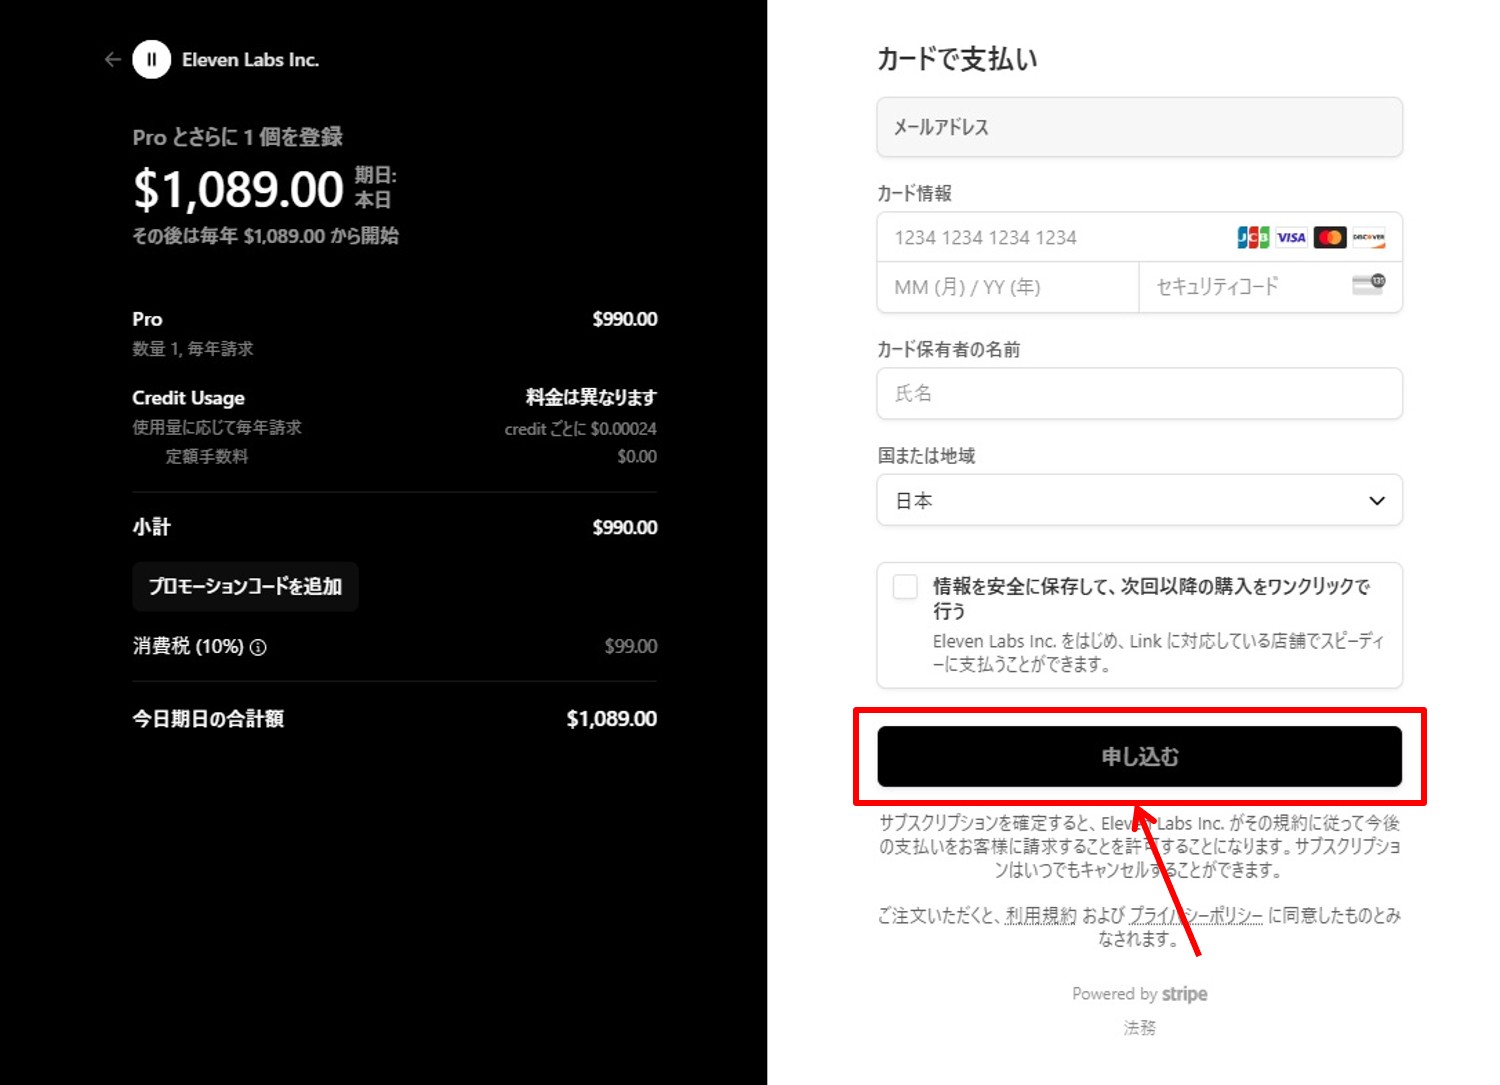Open the consumption tax info icon
This screenshot has width=1500, height=1085.
258,647
